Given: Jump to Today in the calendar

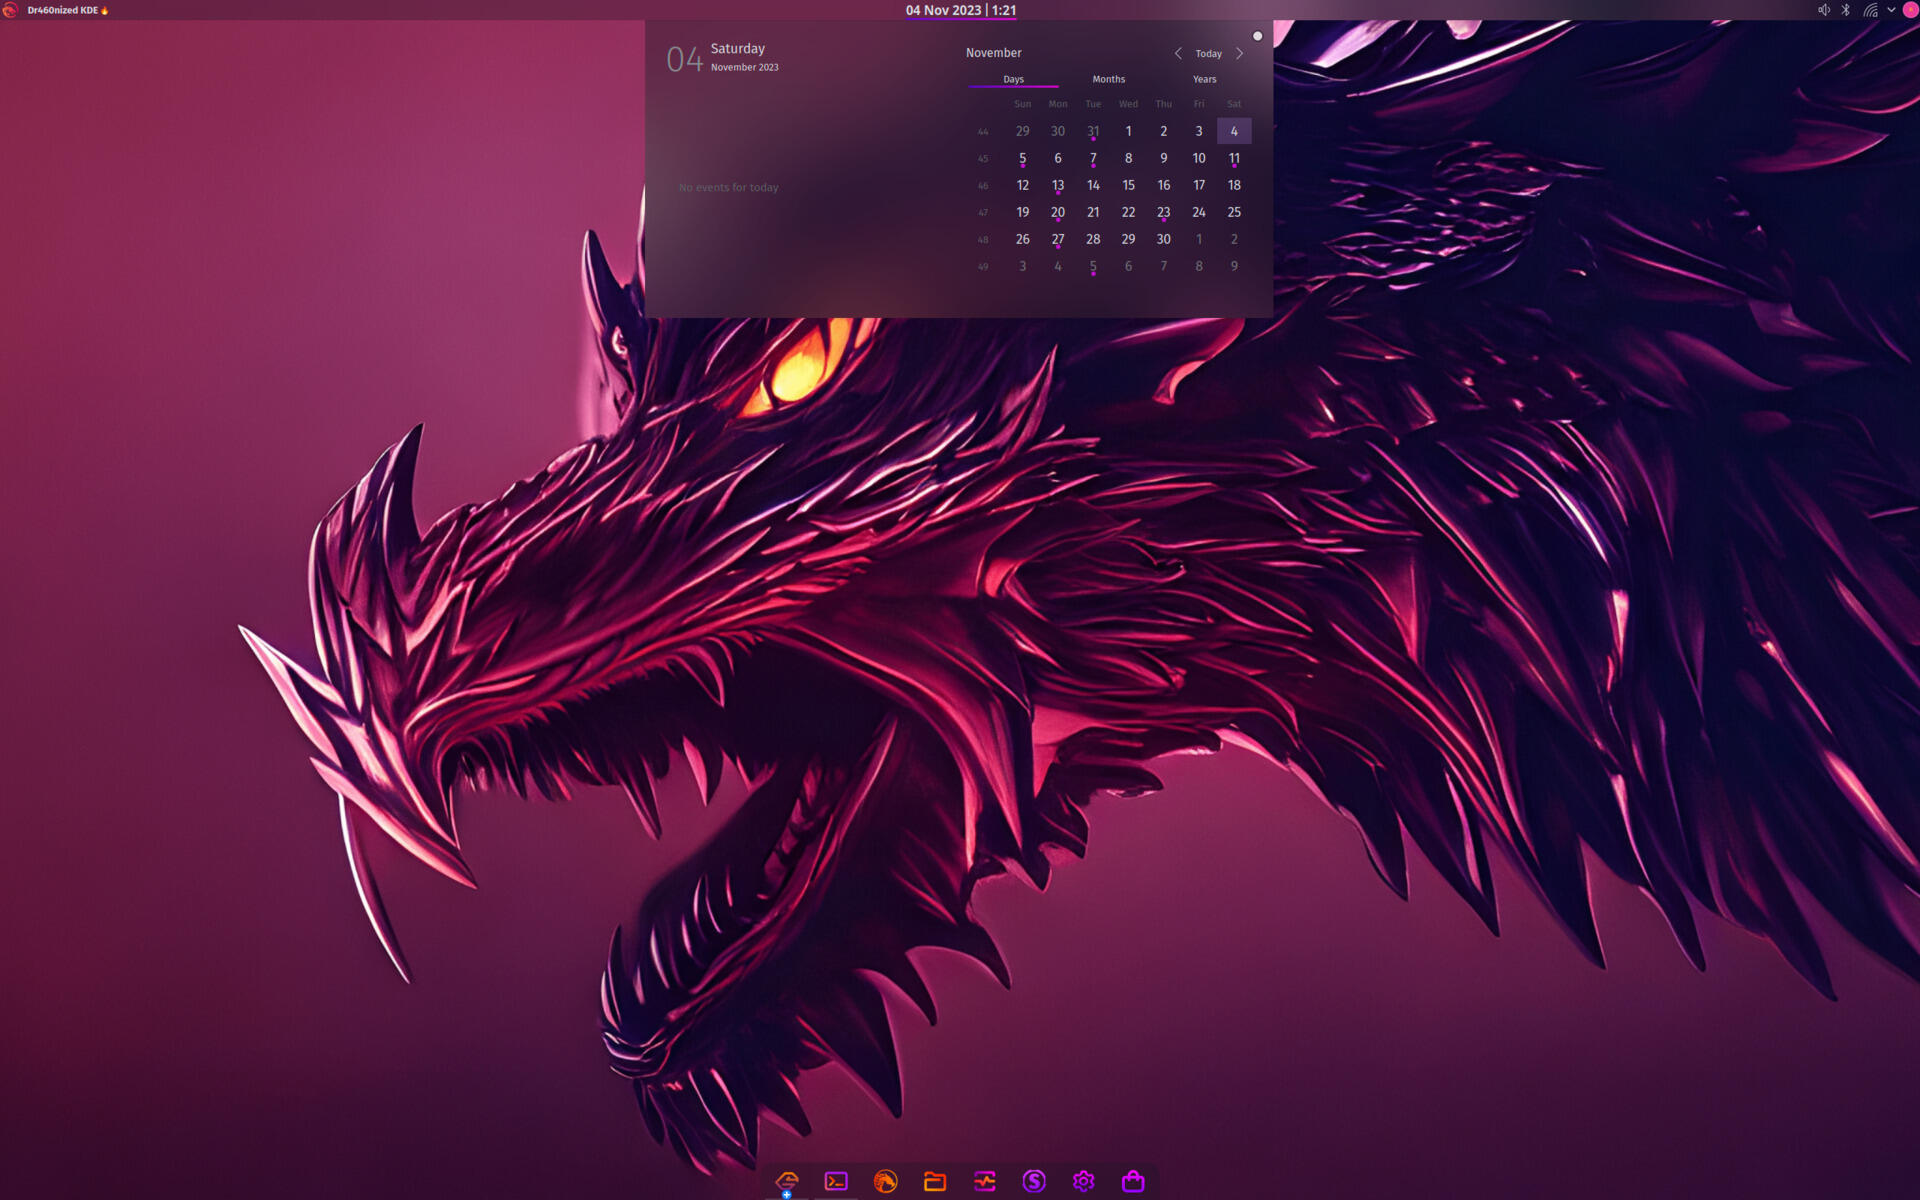Looking at the screenshot, I should pyautogui.click(x=1209, y=54).
